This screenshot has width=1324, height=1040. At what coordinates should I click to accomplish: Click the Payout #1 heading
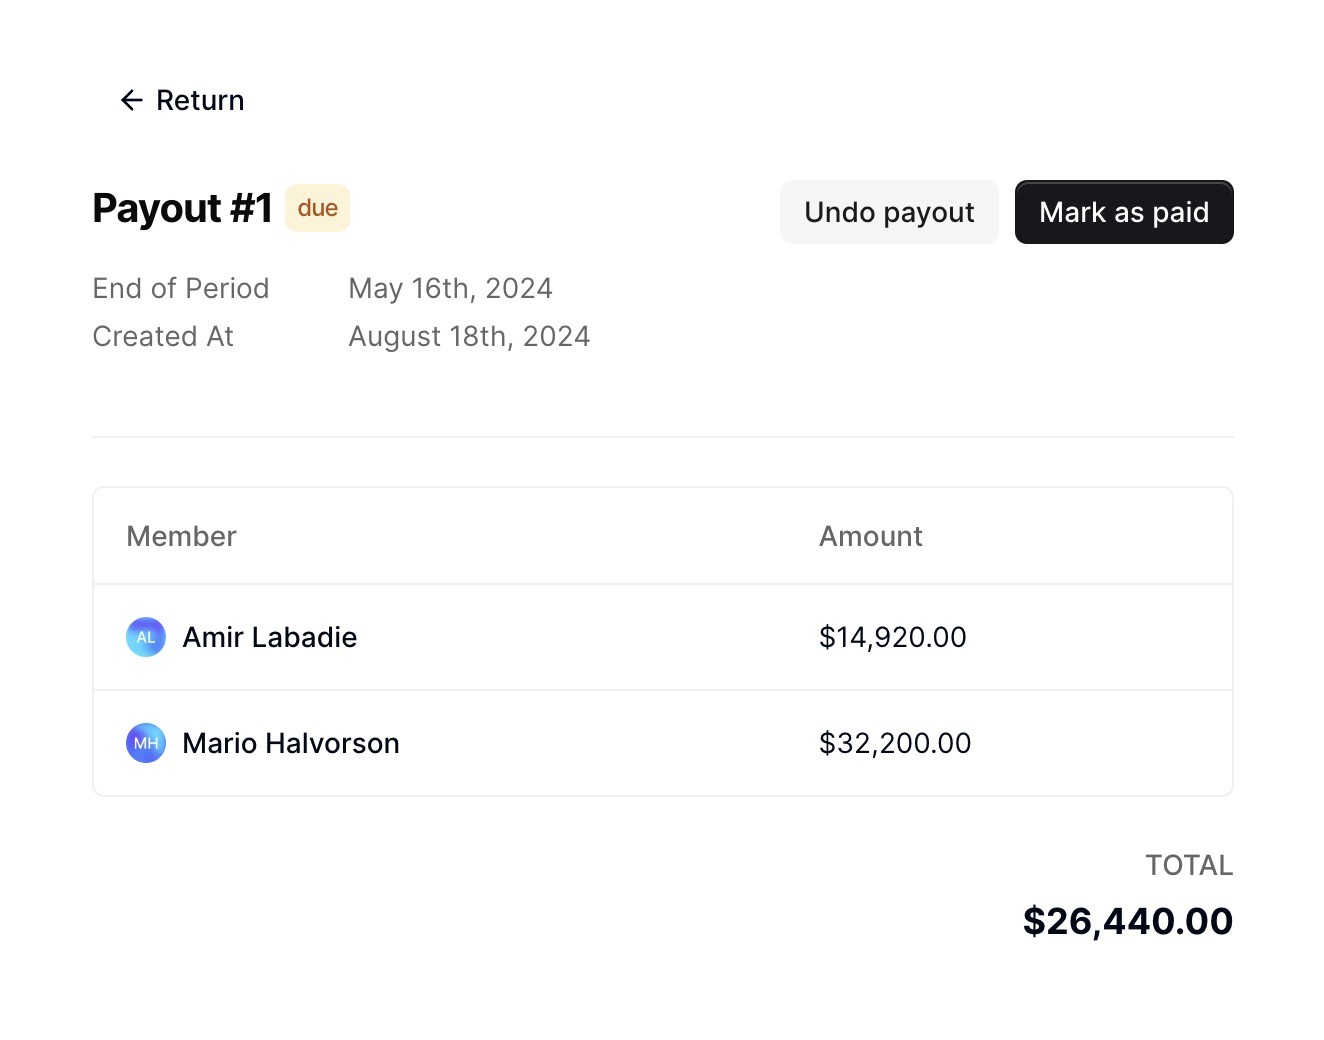click(182, 208)
